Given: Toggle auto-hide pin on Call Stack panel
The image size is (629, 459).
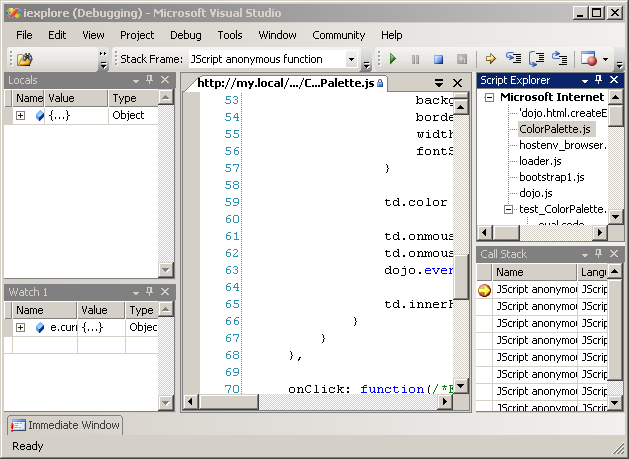Looking at the screenshot, I should 599,253.
